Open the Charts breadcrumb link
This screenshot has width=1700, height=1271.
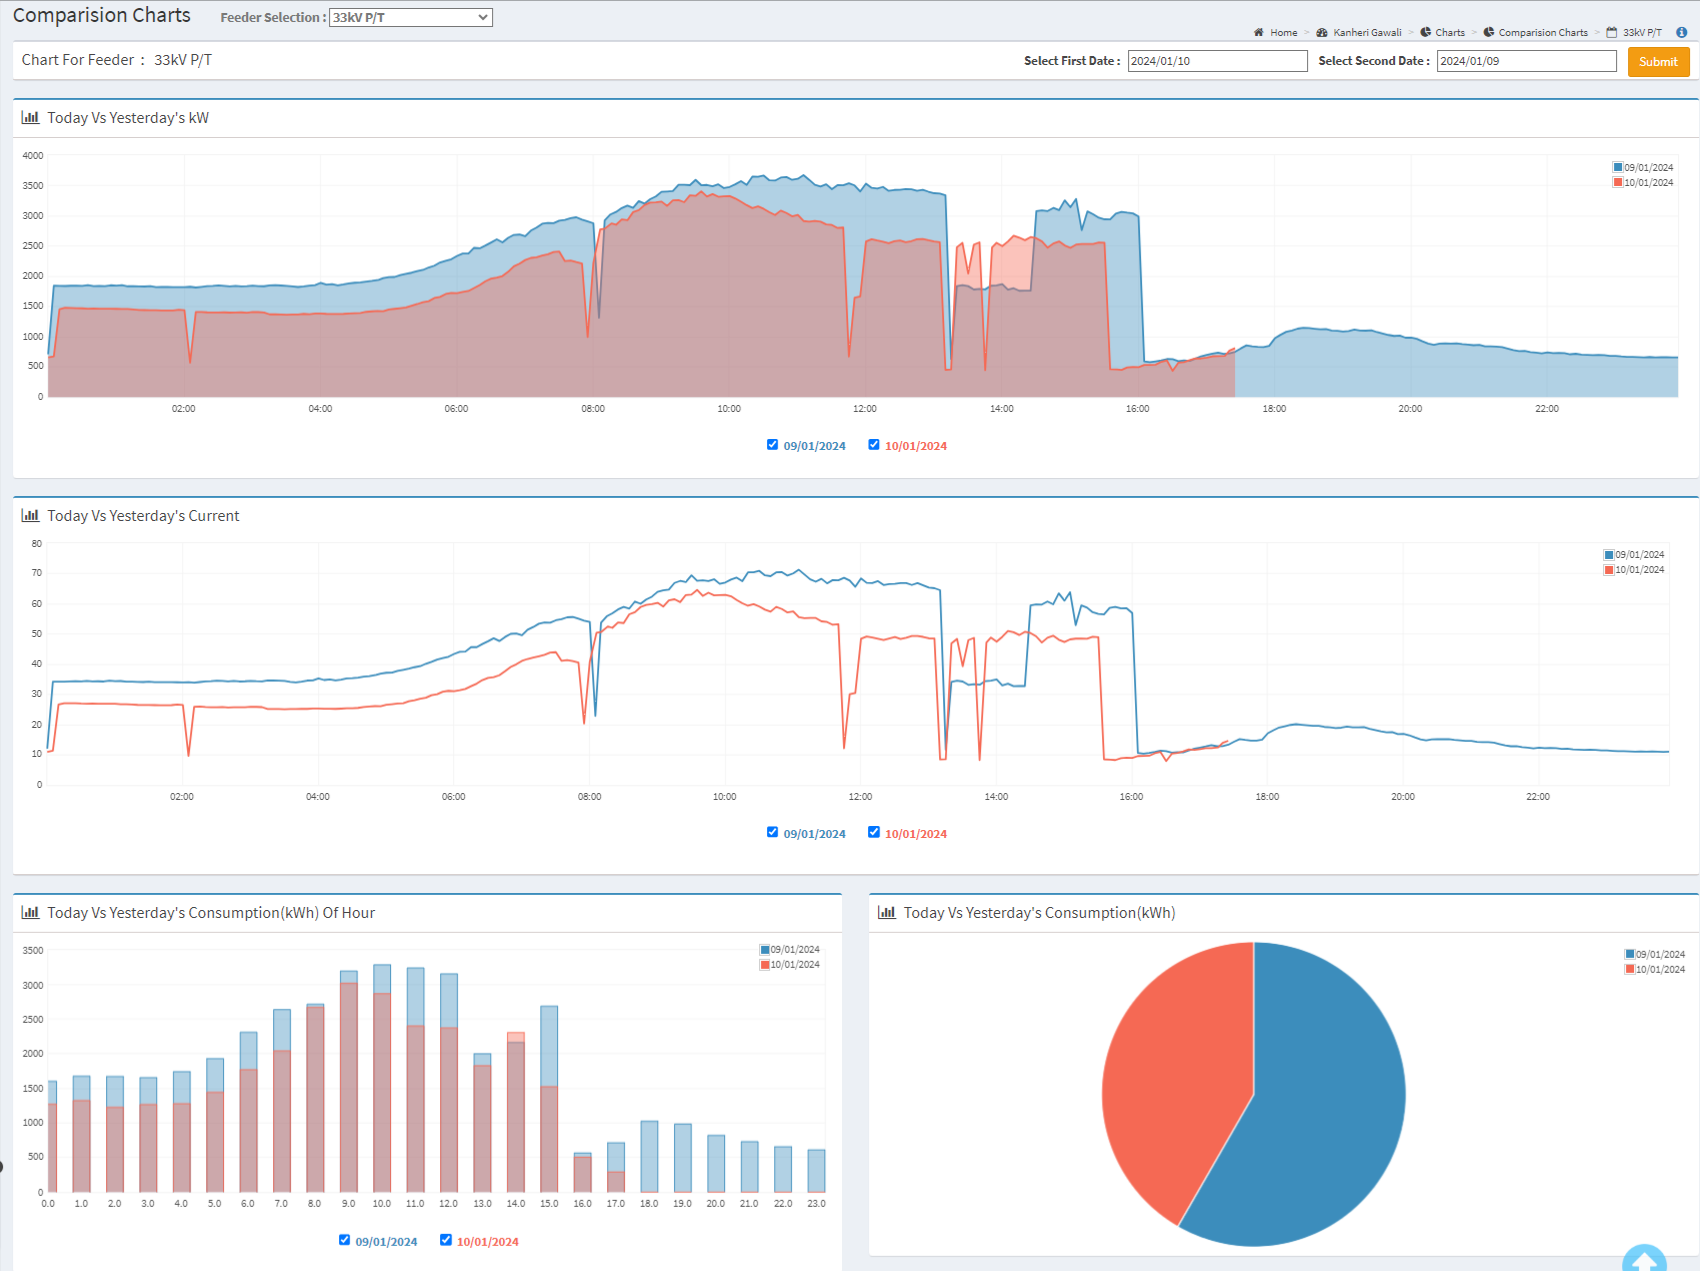[x=1450, y=33]
